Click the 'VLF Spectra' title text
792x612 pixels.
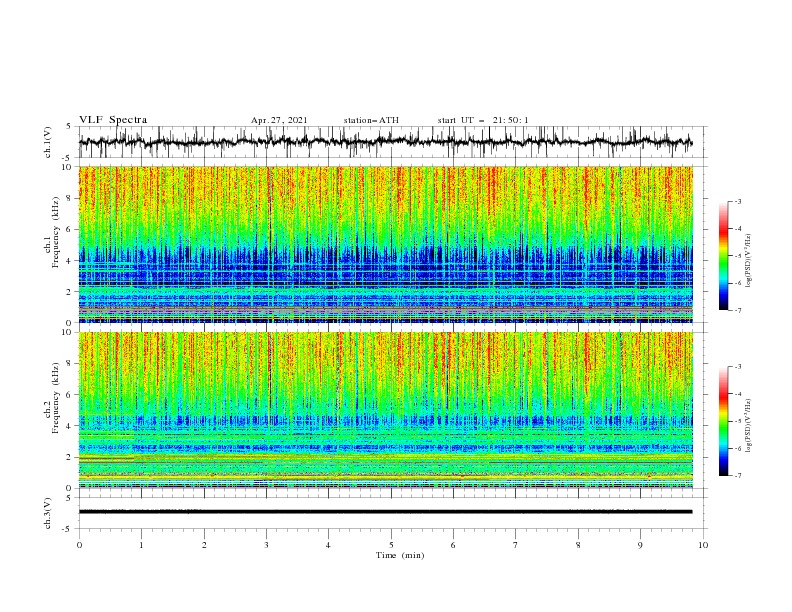113,120
